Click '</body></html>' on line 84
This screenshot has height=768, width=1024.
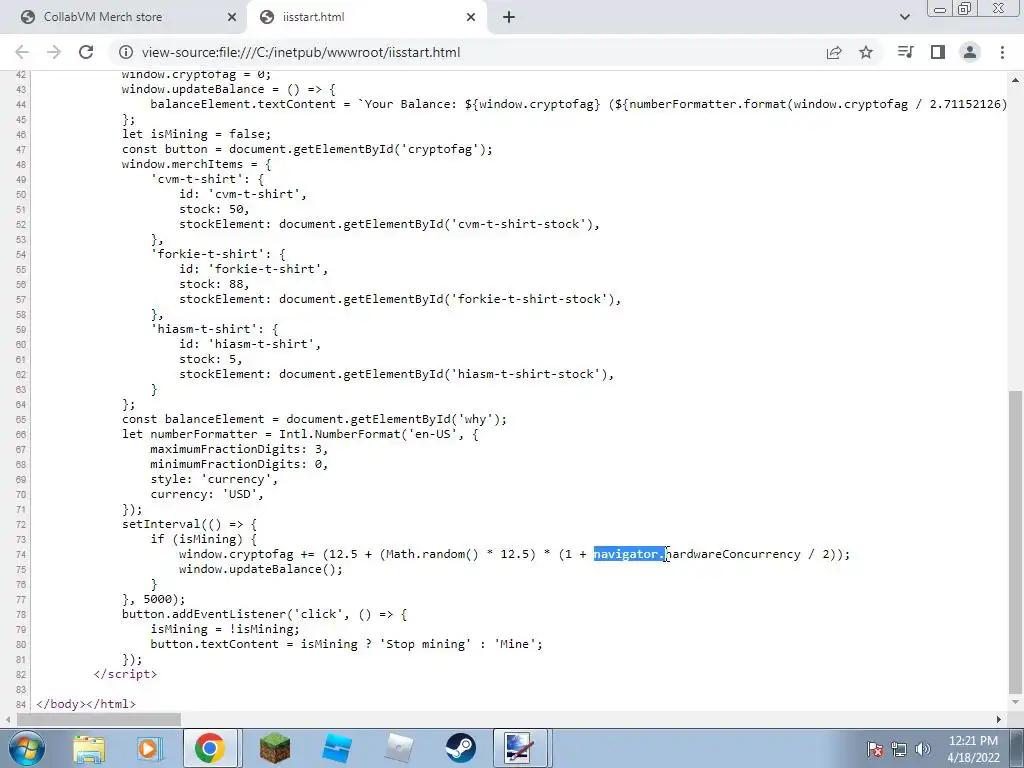pos(86,704)
